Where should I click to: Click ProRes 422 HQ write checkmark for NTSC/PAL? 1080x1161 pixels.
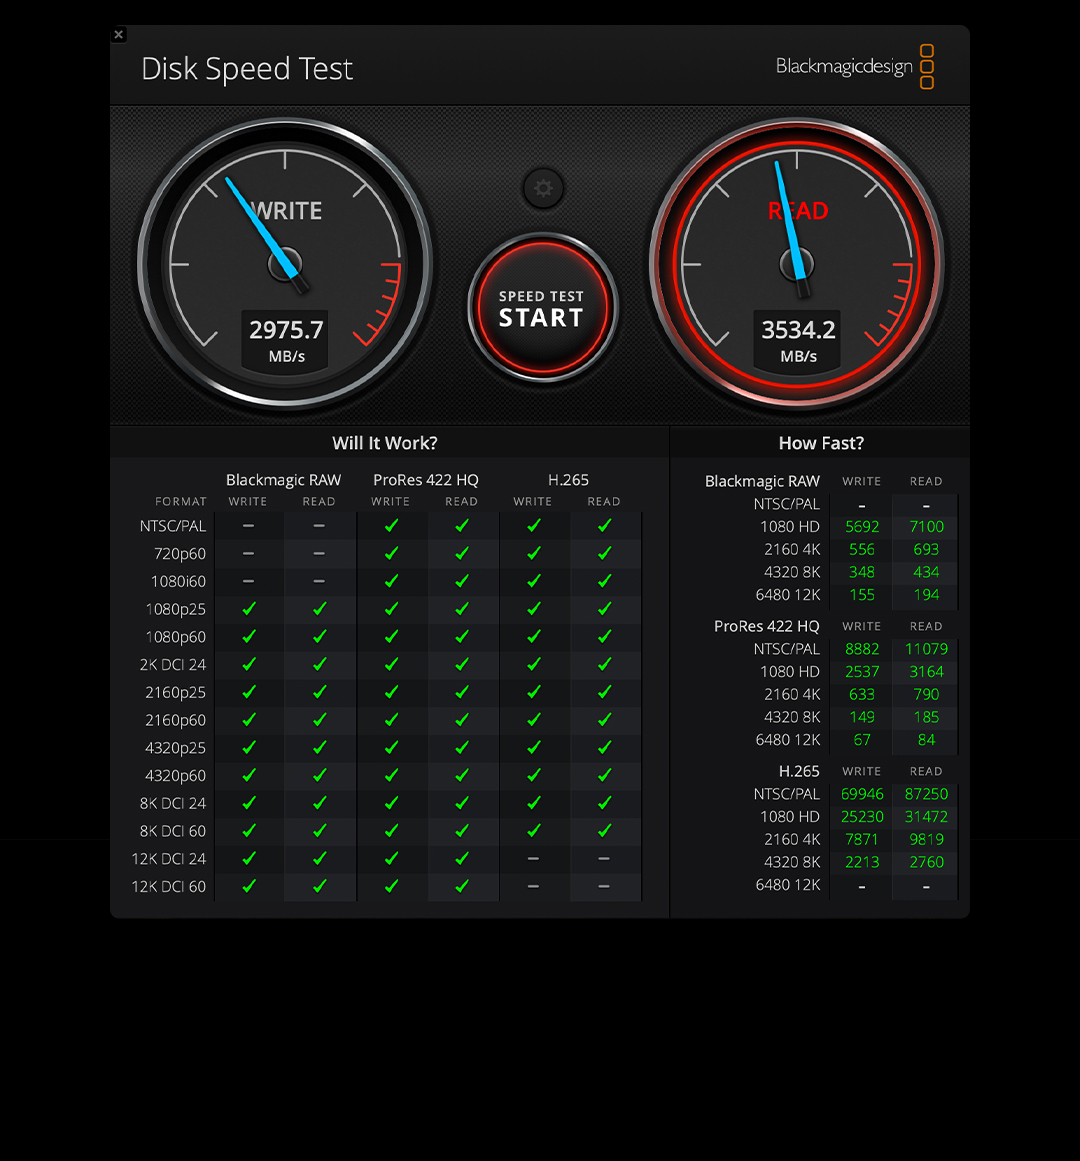[391, 525]
